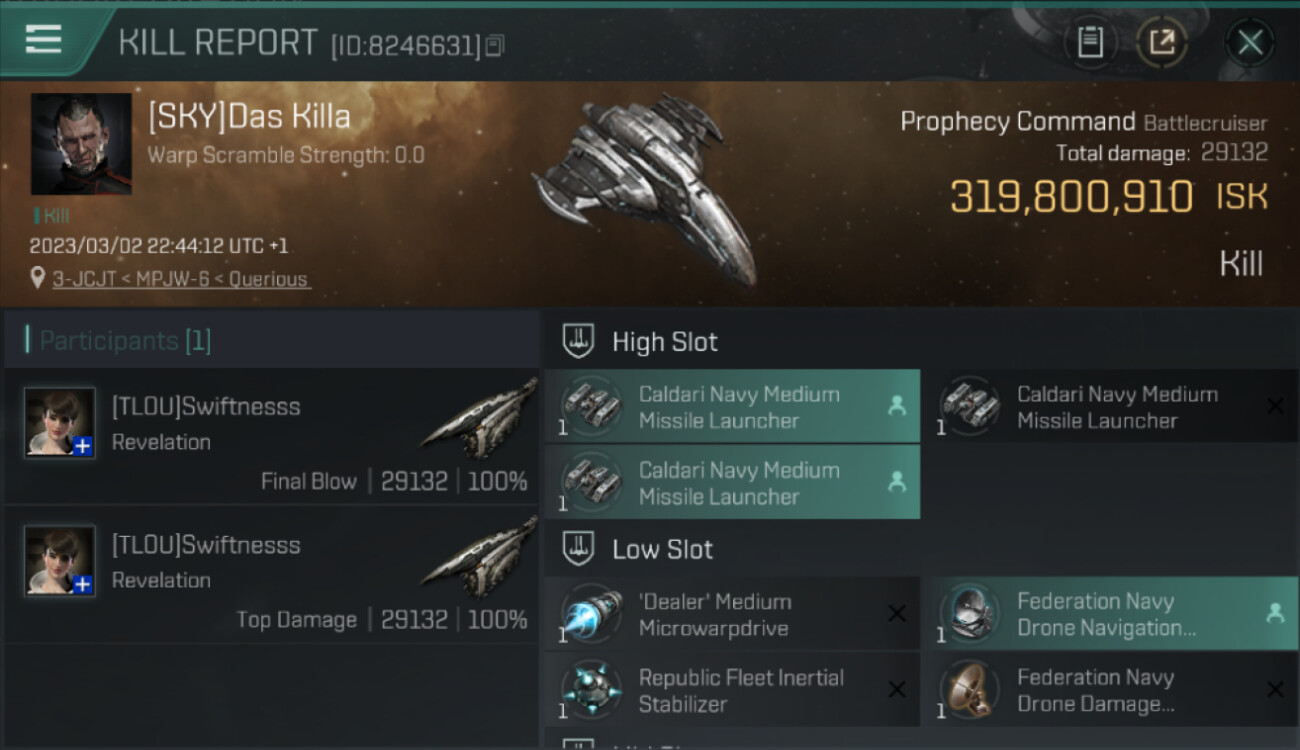Image resolution: width=1300 pixels, height=750 pixels.
Task: Click the share kill report icon
Action: (x=1161, y=42)
